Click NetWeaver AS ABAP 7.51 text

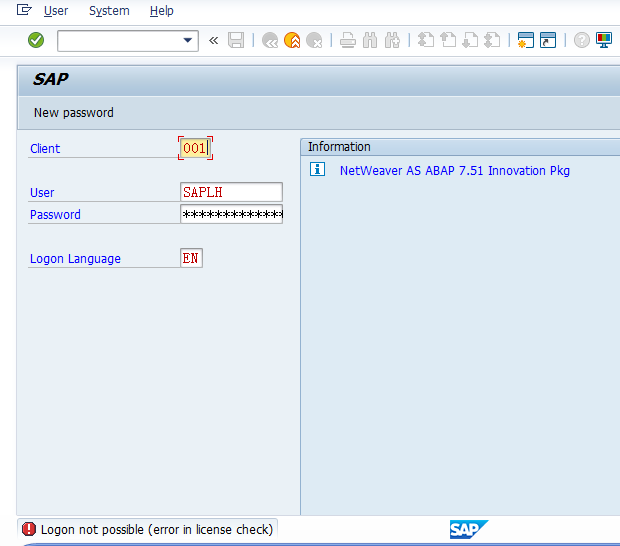(455, 171)
